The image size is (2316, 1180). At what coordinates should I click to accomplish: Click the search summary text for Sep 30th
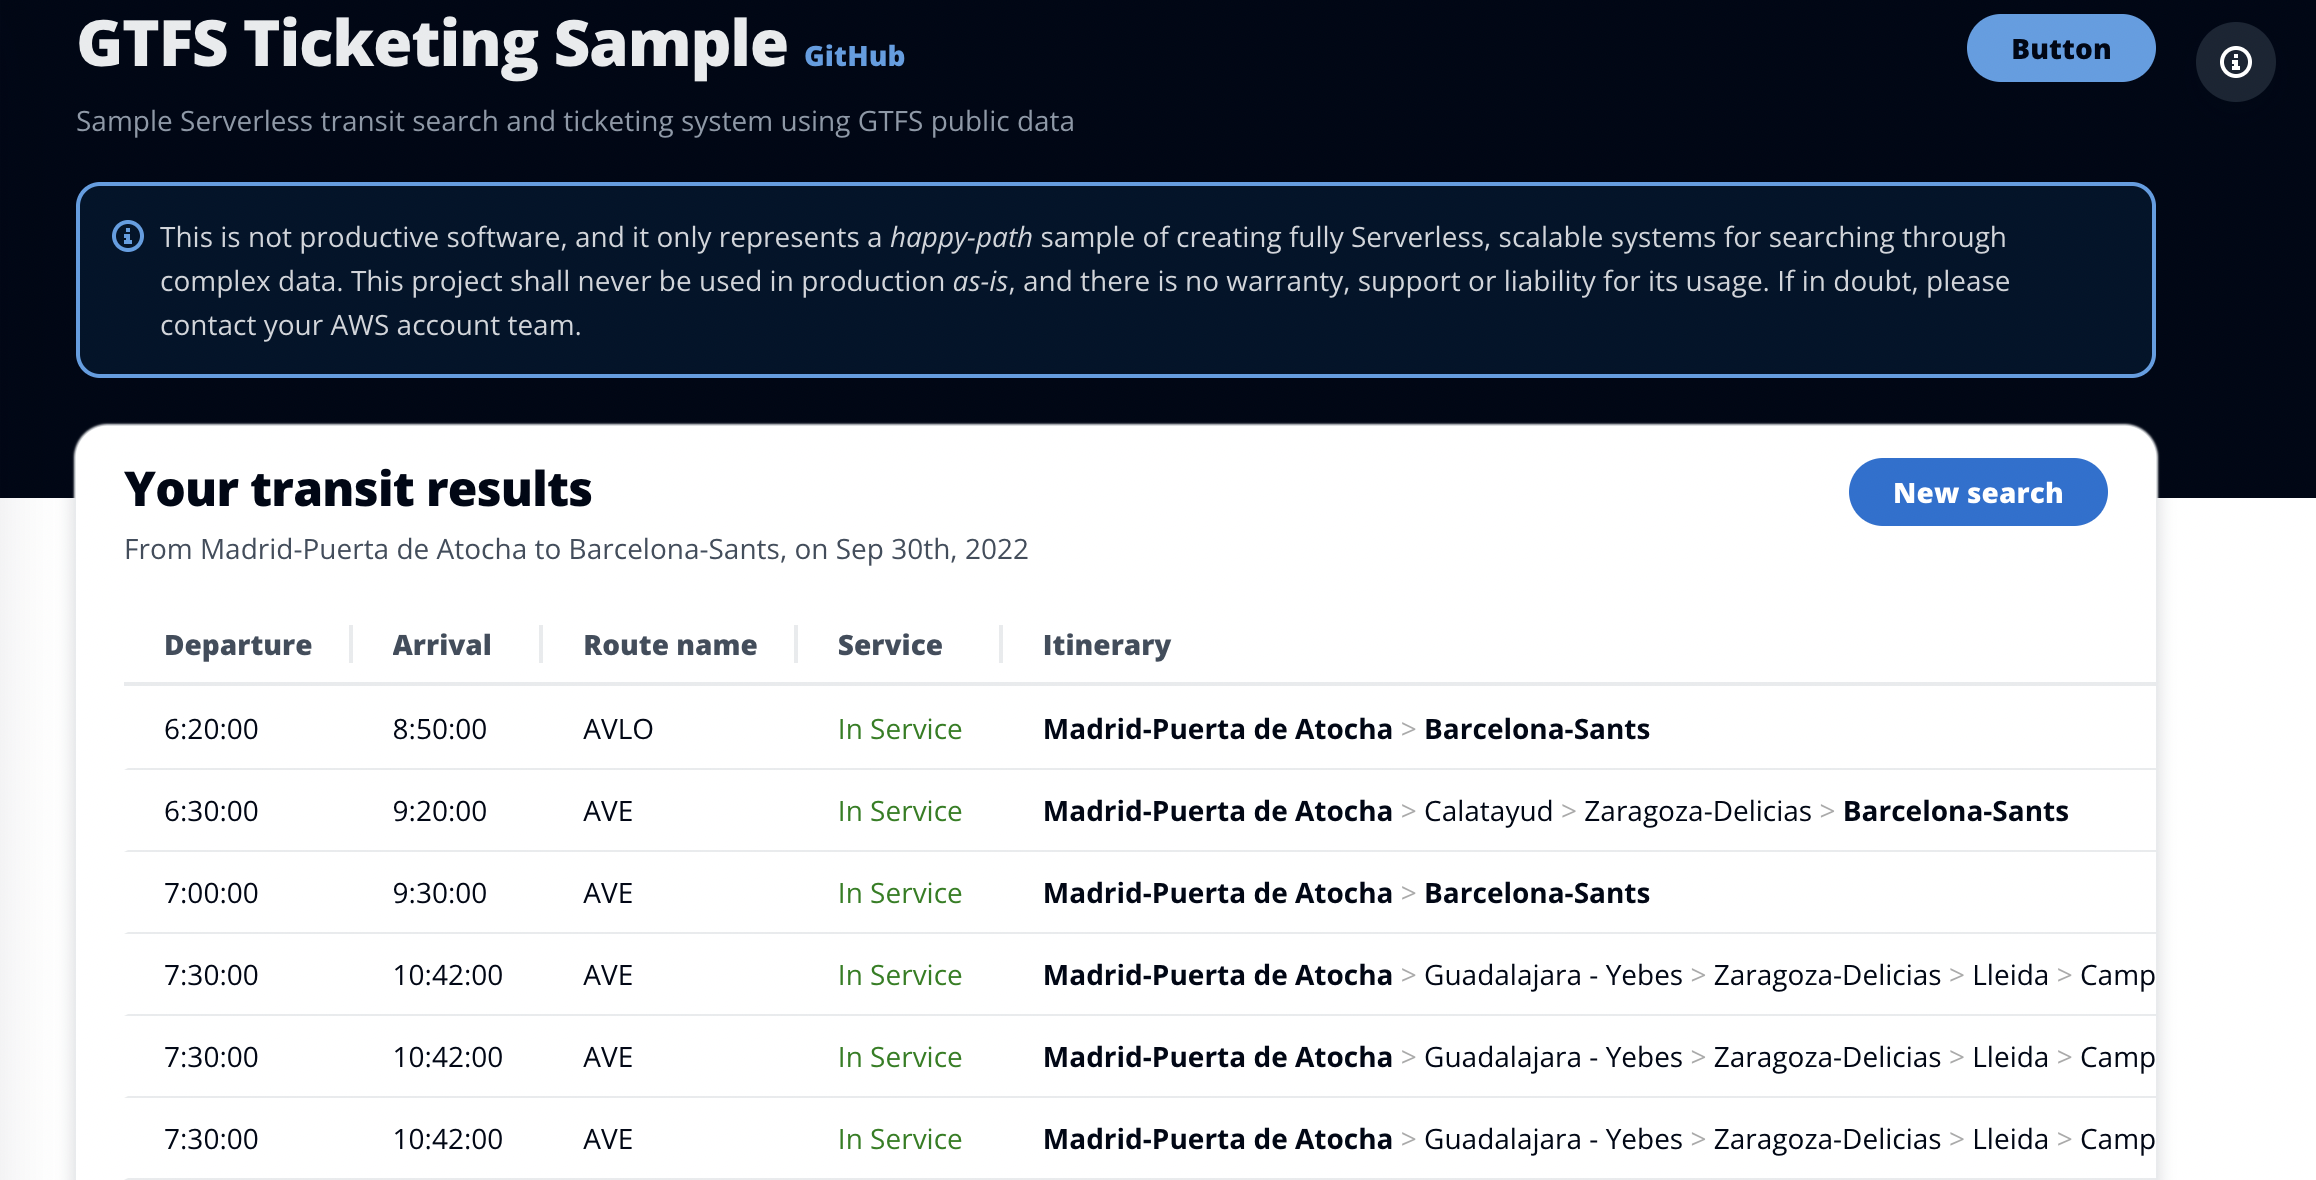tap(576, 549)
